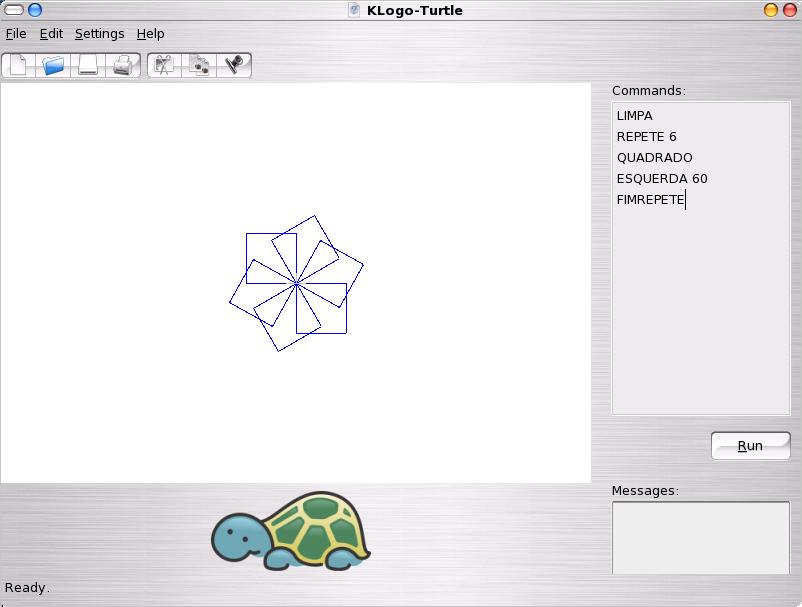Click the Commands: label
The image size is (802, 607).
(x=649, y=91)
